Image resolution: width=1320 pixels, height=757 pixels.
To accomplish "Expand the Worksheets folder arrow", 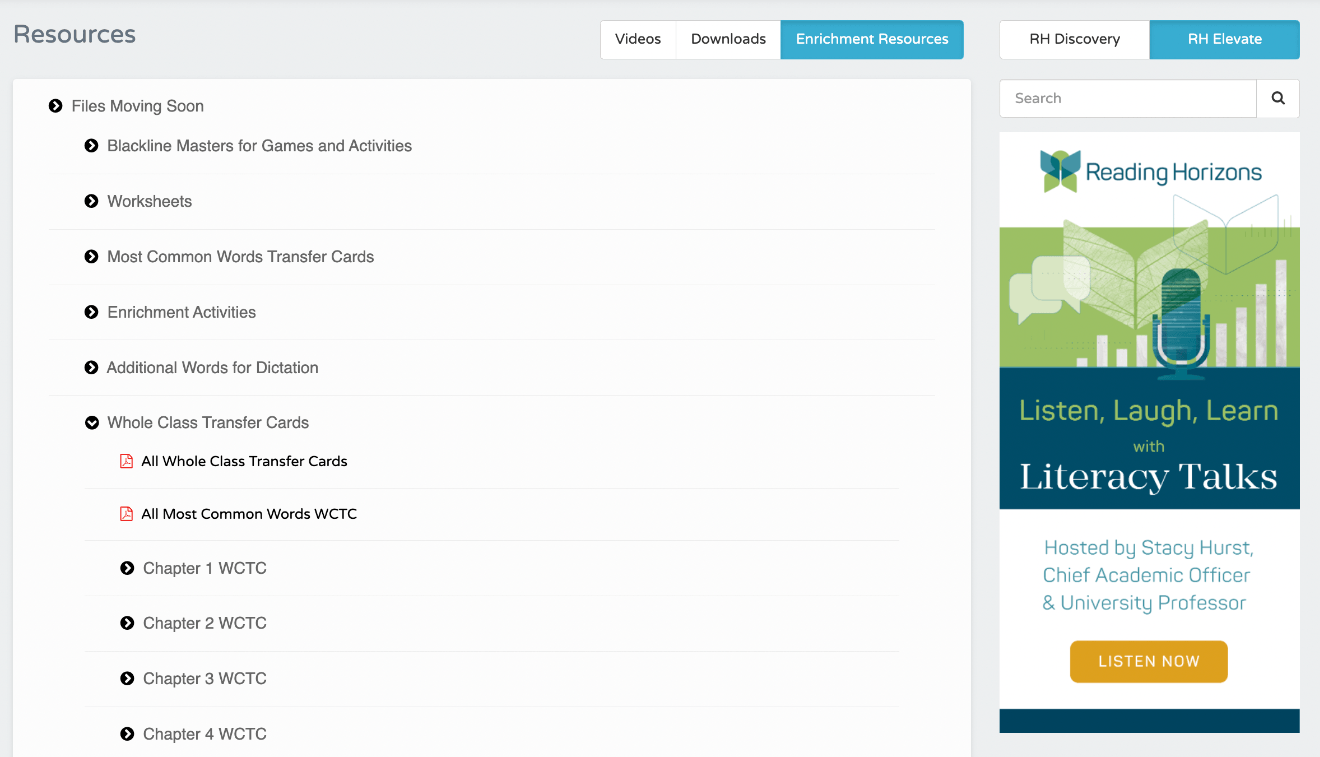I will tap(92, 201).
